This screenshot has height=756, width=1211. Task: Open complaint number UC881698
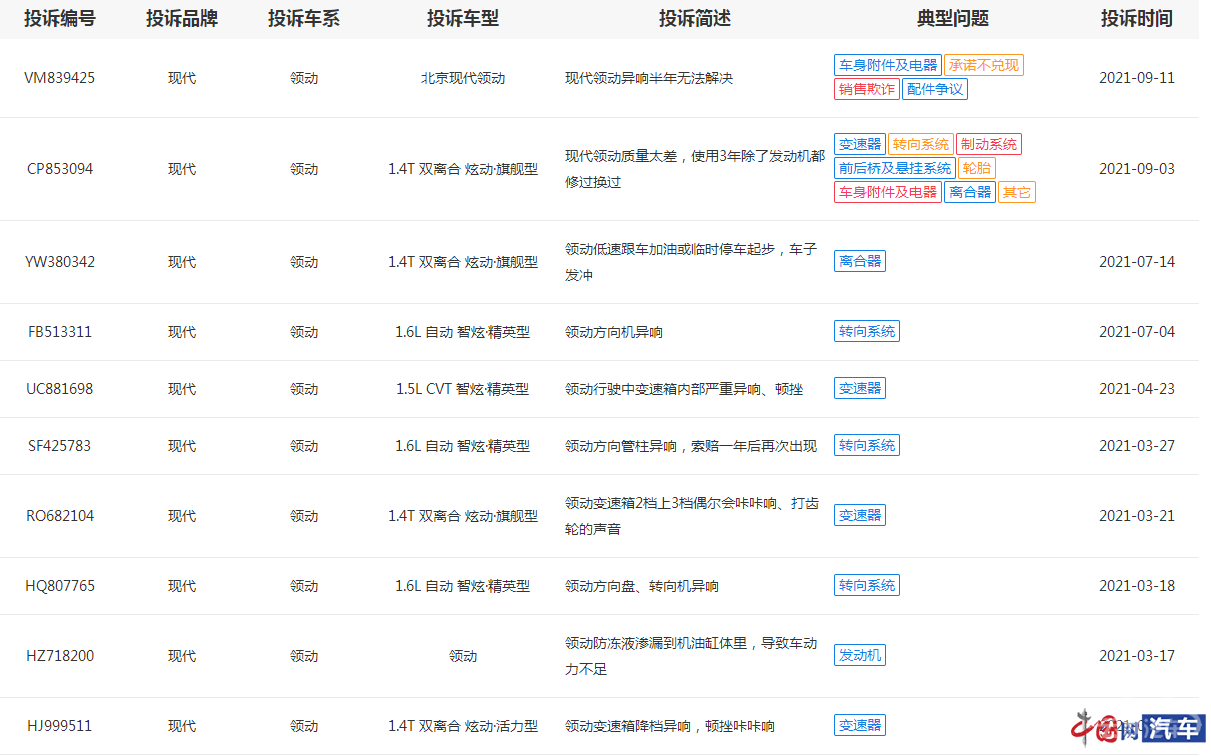click(x=60, y=389)
